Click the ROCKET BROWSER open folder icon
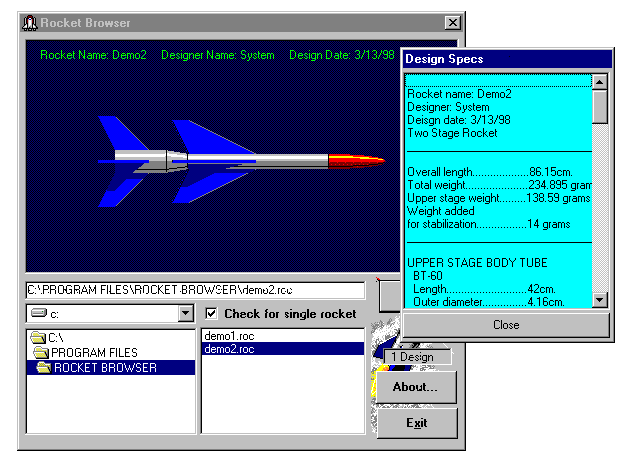The width and height of the screenshot is (631, 454). [45, 367]
